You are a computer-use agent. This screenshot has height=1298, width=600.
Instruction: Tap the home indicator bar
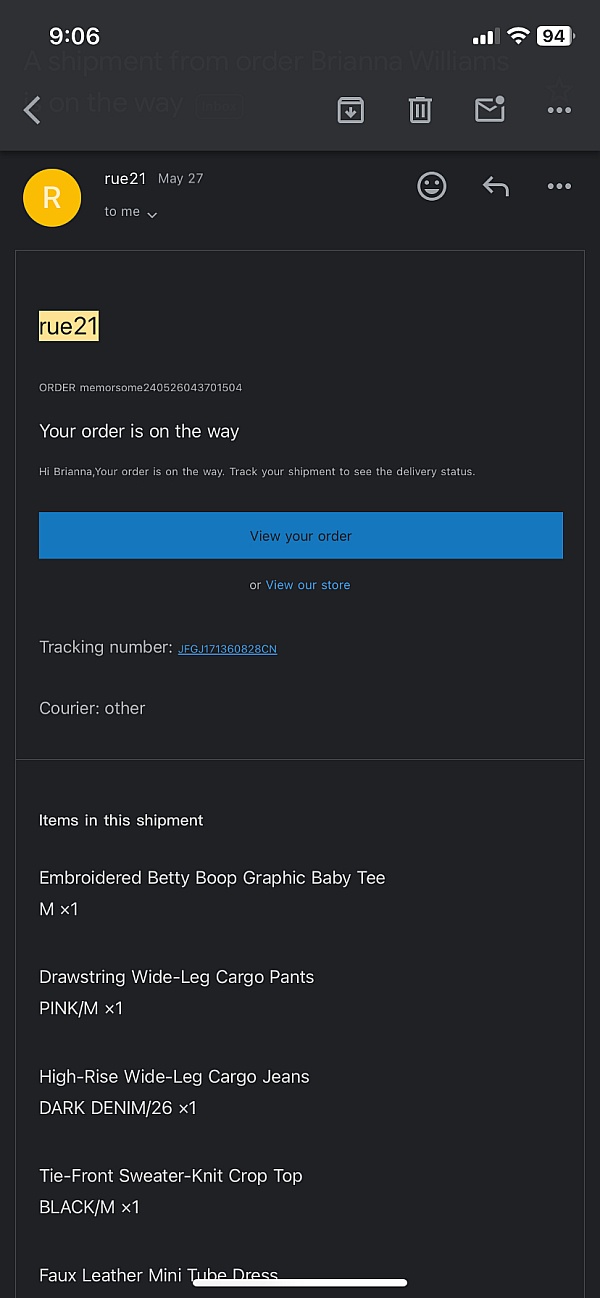[300, 1283]
